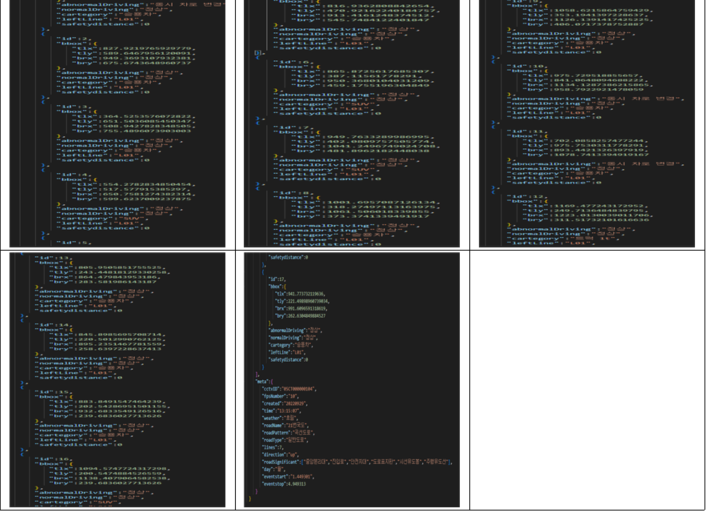Image resolution: width=710 pixels, height=512 pixels.
Task: Select the code image containing ids 2 to 4
Action: pos(117,123)
